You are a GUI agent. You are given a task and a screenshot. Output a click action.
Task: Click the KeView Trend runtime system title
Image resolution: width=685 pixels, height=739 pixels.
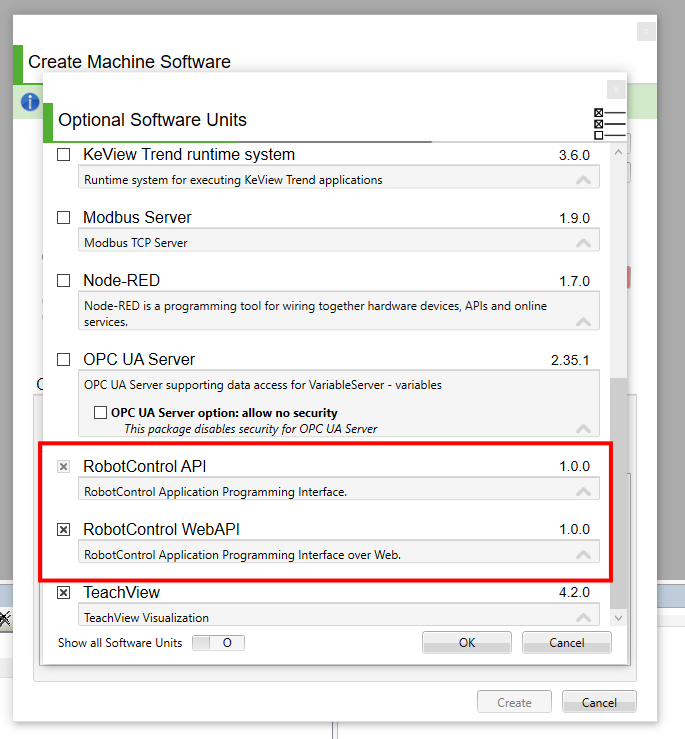pos(189,155)
